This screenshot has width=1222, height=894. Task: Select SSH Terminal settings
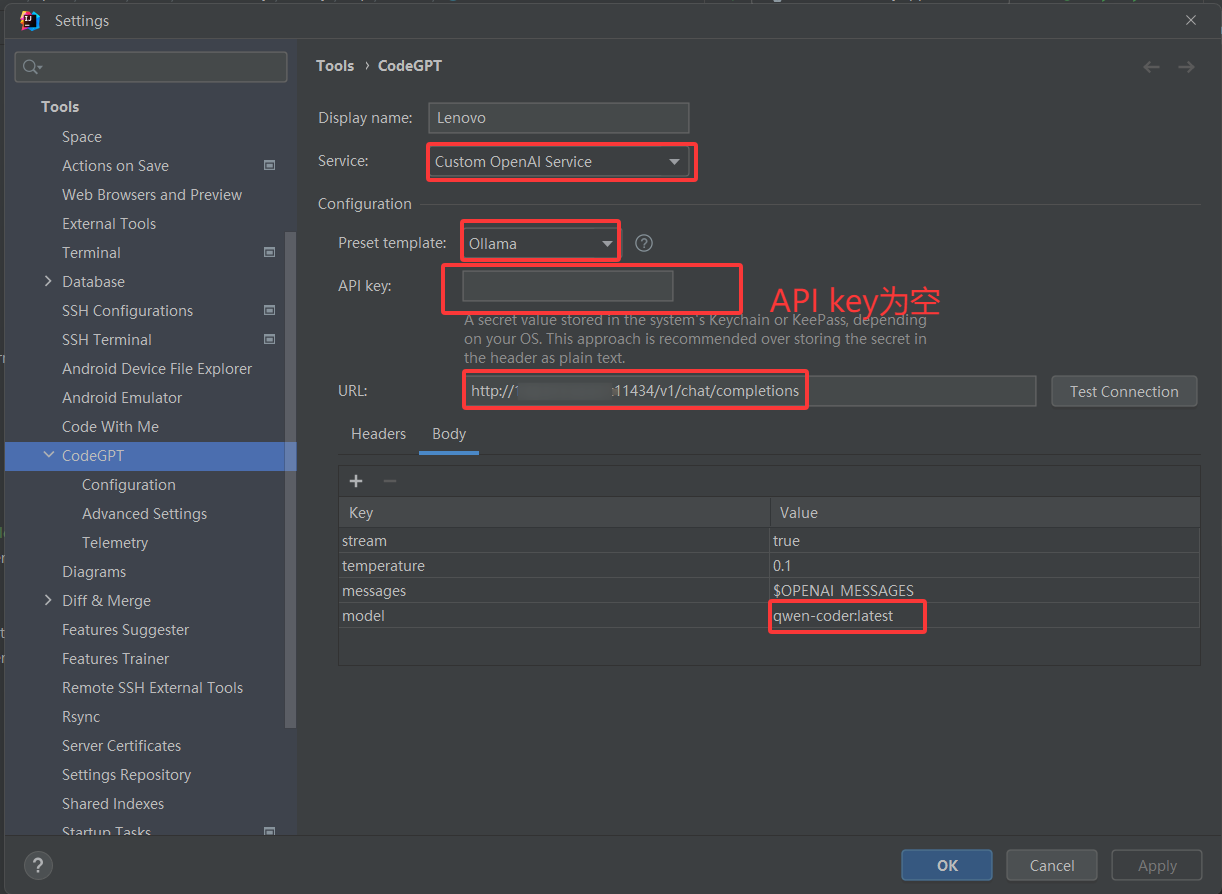pos(107,339)
